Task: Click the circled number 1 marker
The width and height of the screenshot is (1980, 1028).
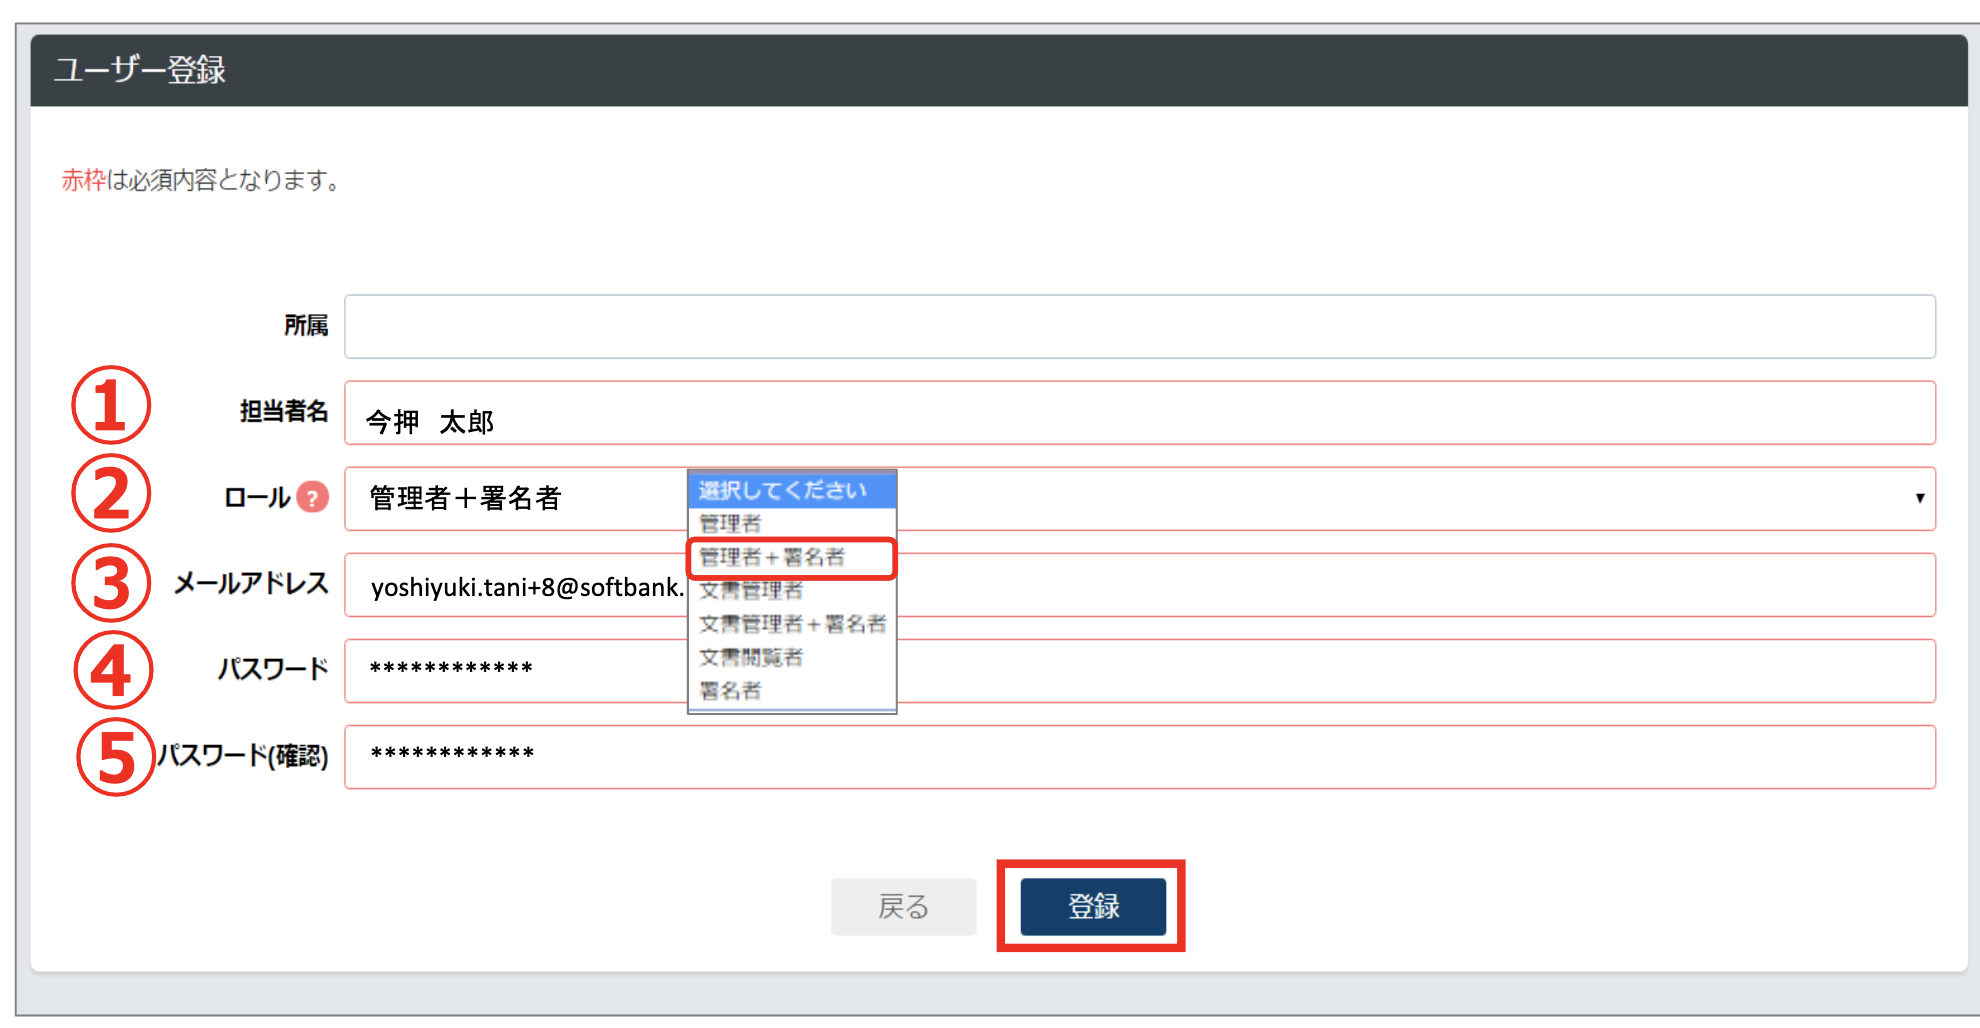Action: tap(111, 406)
